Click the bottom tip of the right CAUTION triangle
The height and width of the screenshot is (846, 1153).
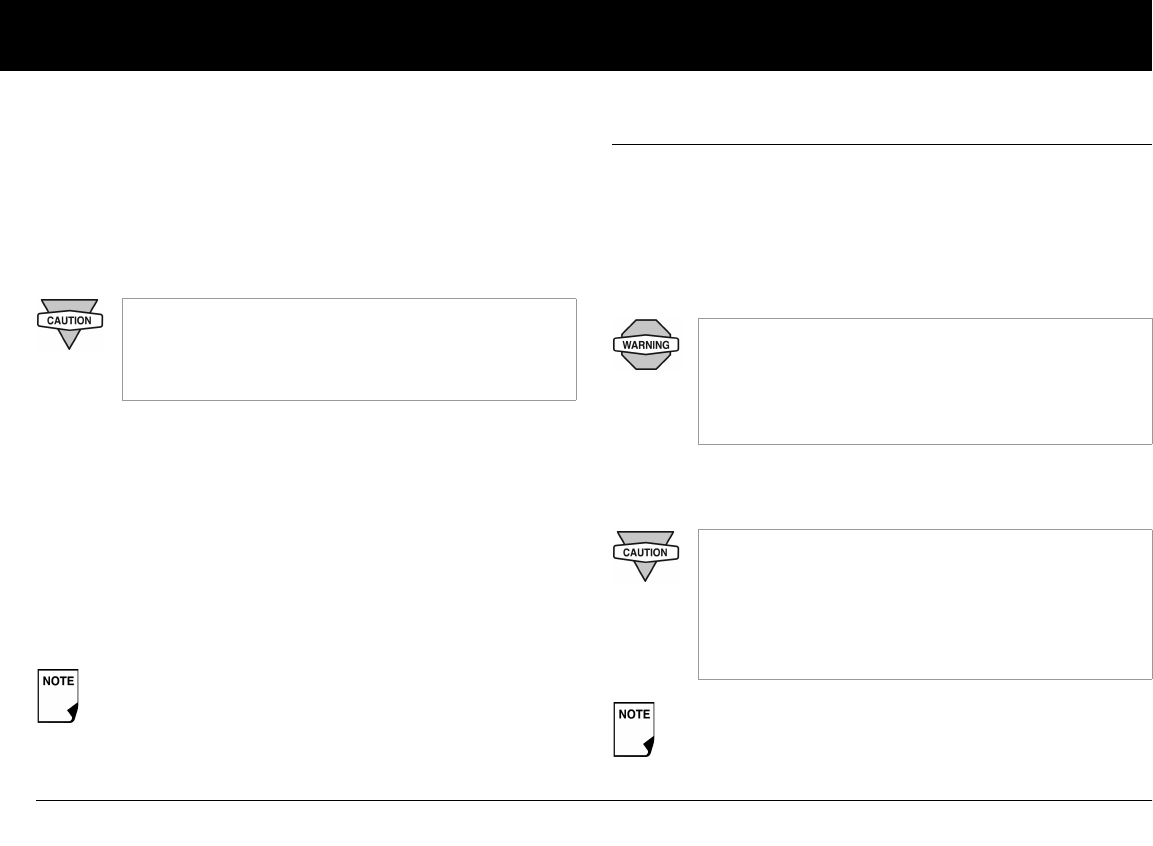(646, 577)
